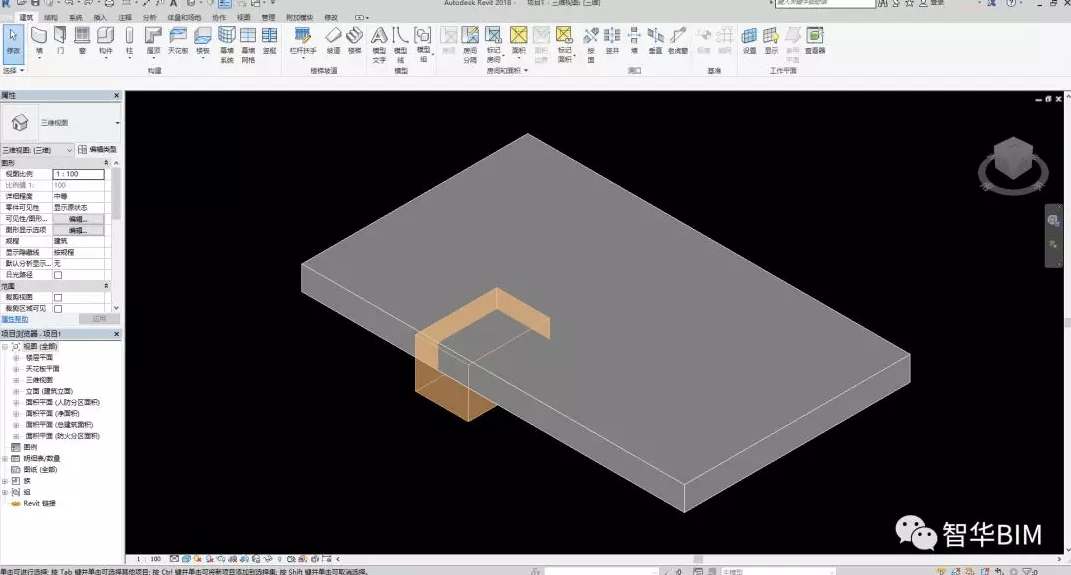Click the 门 (Door) tool icon
Viewport: 1071px width, 575px height.
click(61, 39)
